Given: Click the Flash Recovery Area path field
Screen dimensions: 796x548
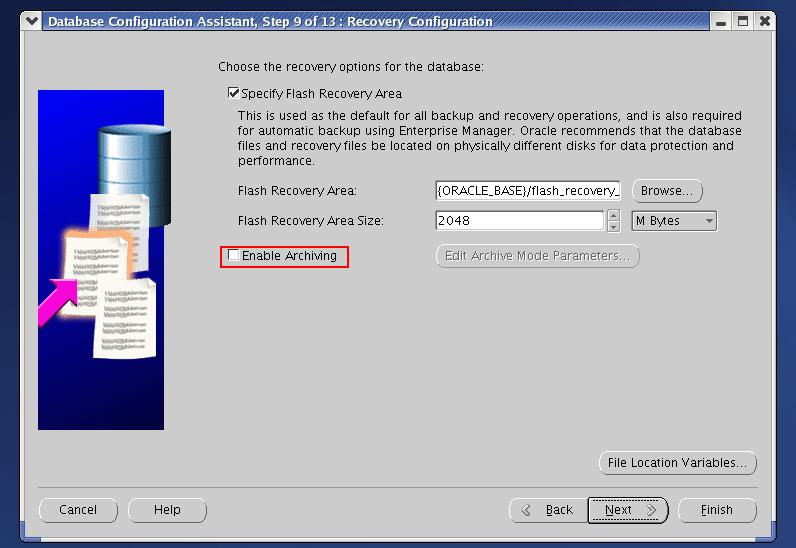Looking at the screenshot, I should (528, 190).
